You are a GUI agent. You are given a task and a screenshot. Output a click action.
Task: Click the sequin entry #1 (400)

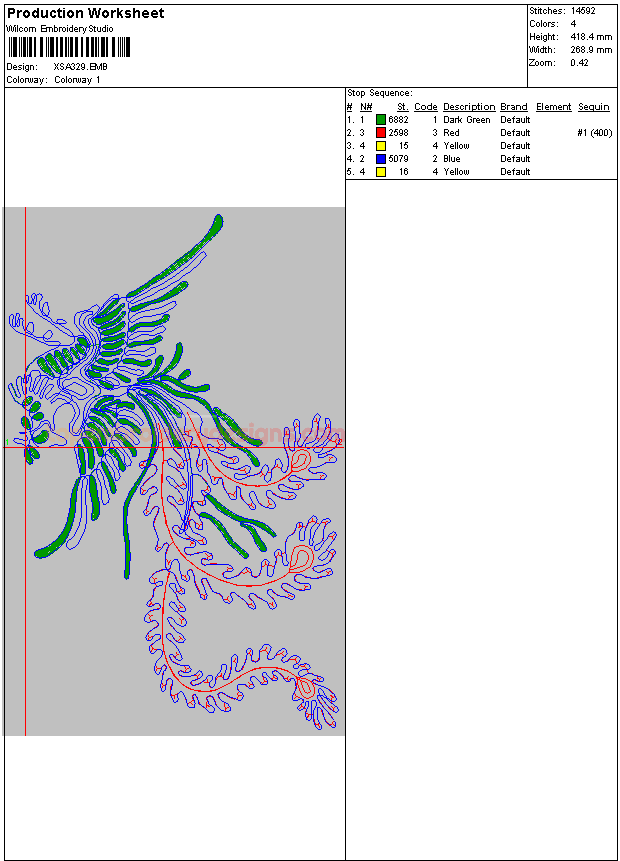pos(594,133)
